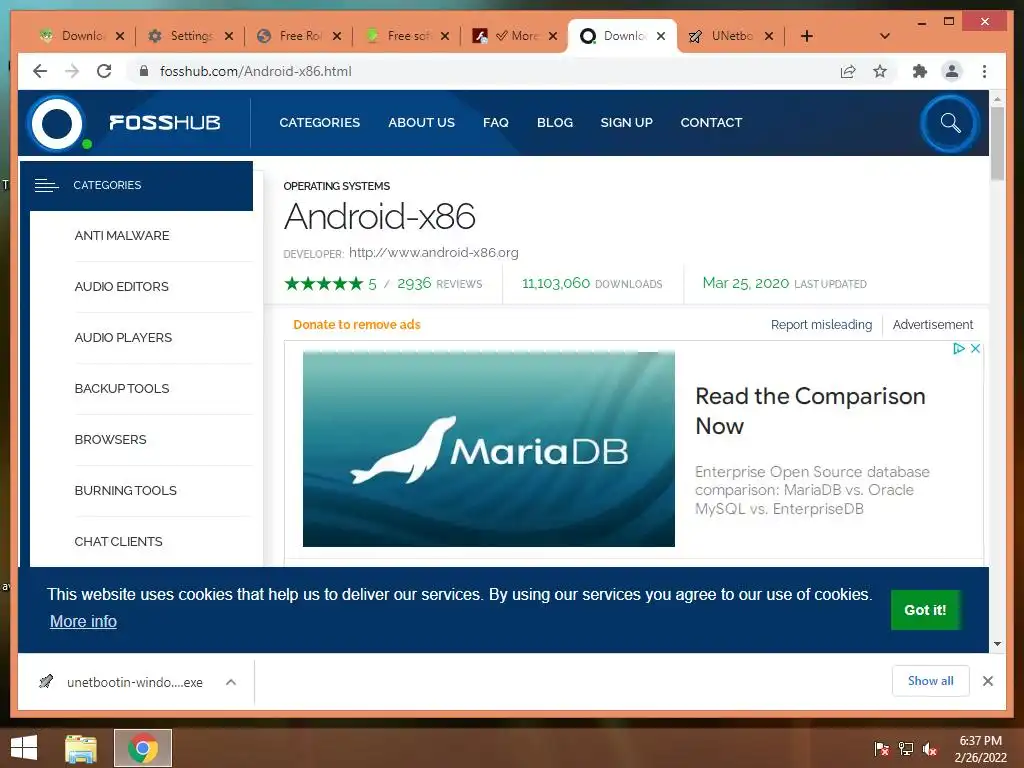Image resolution: width=1024 pixels, height=768 pixels.
Task: Click the page vertical scrollbar thumb
Action: coord(997,143)
